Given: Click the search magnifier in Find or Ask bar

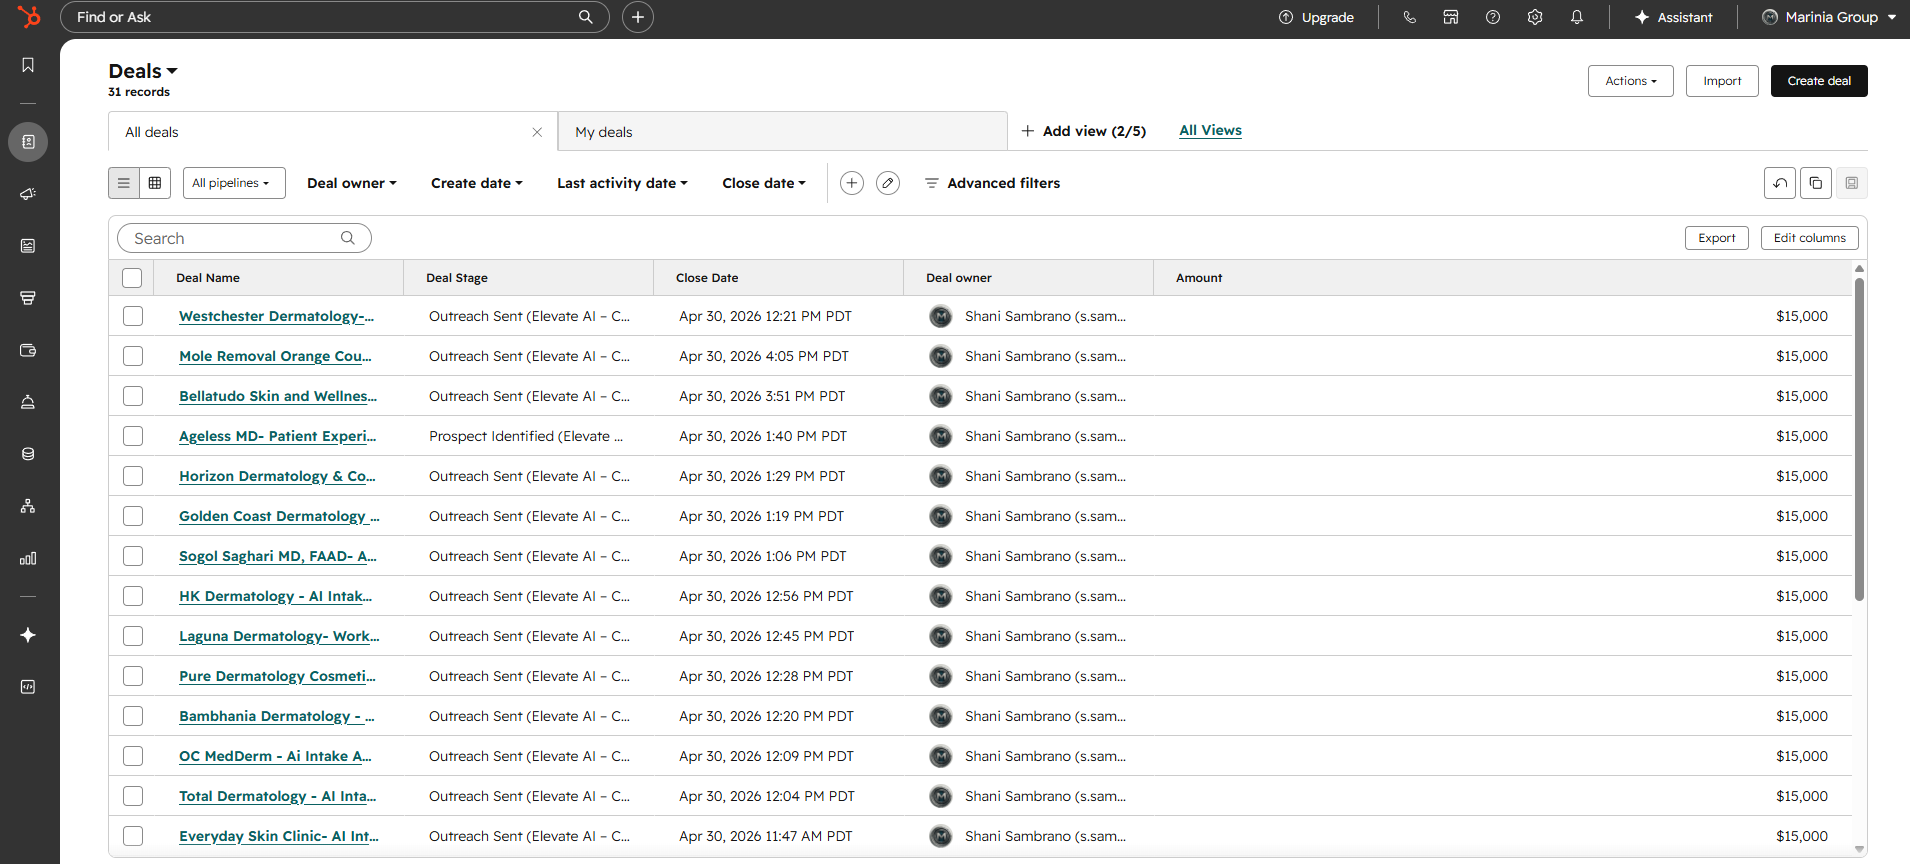Looking at the screenshot, I should coord(586,17).
